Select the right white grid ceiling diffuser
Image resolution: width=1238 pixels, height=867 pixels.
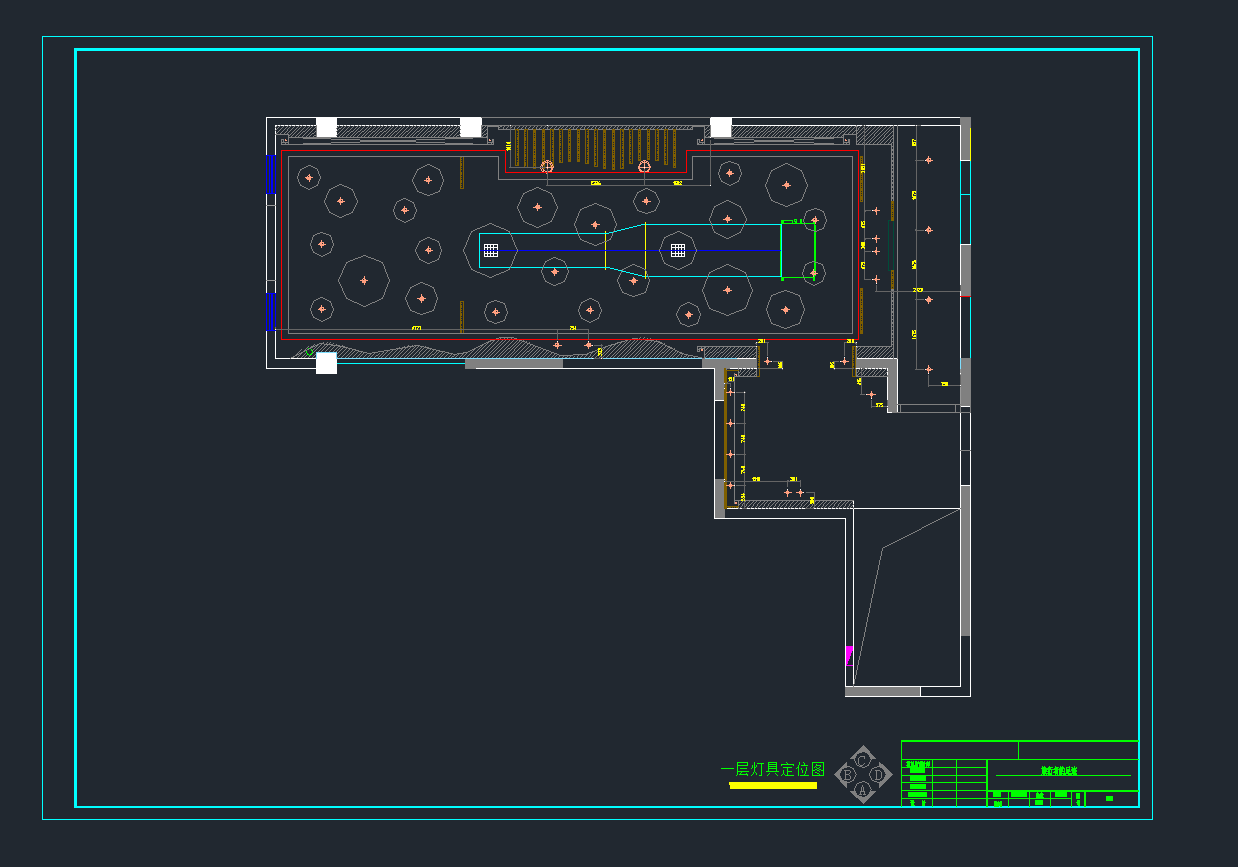[x=678, y=250]
